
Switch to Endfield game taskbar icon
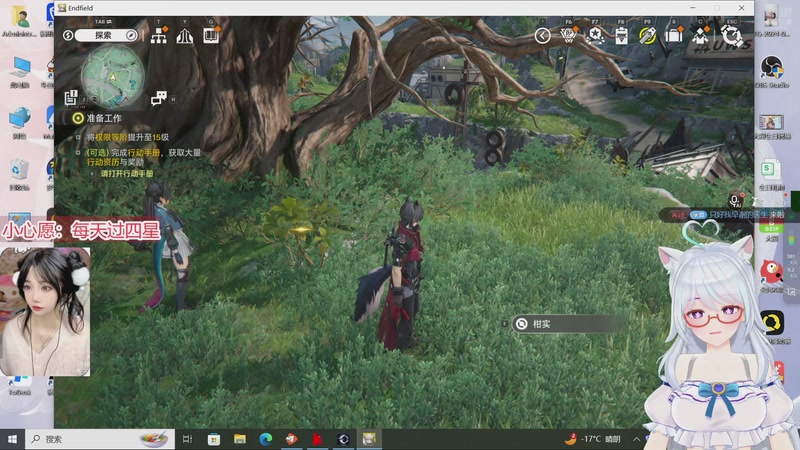coord(369,439)
